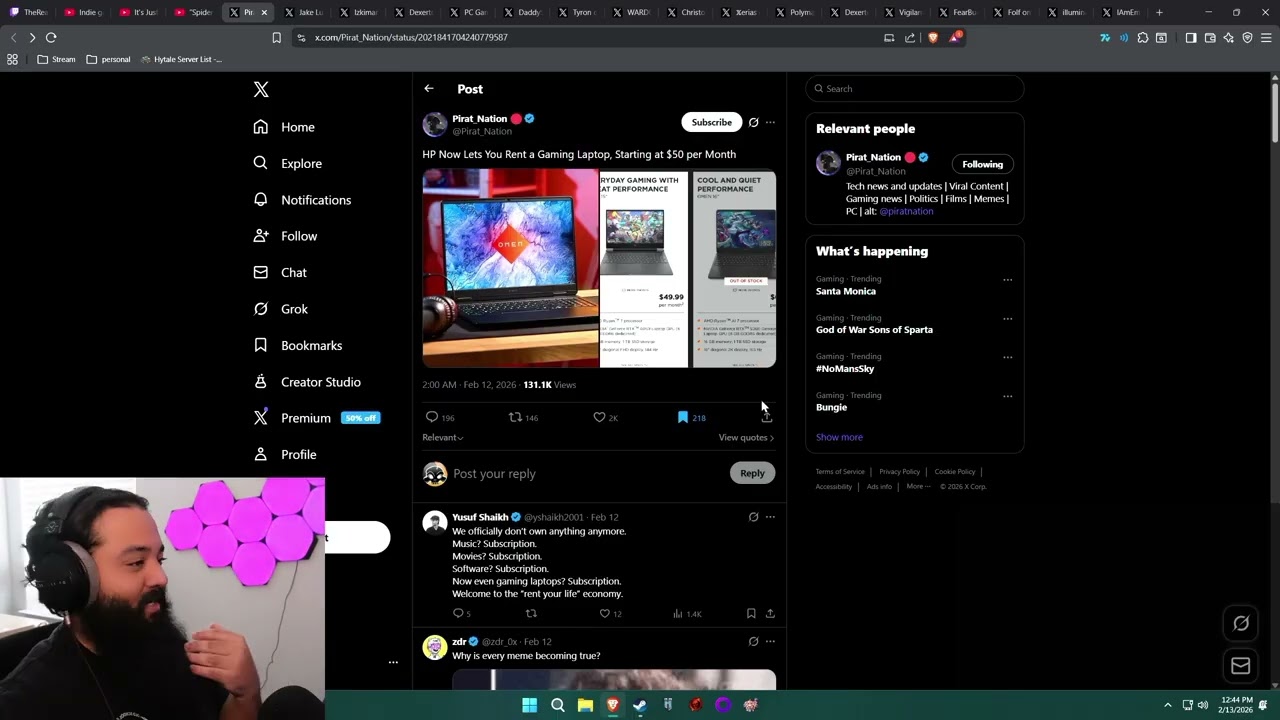Open the Windows Start menu
The height and width of the screenshot is (720, 1280).
[529, 705]
